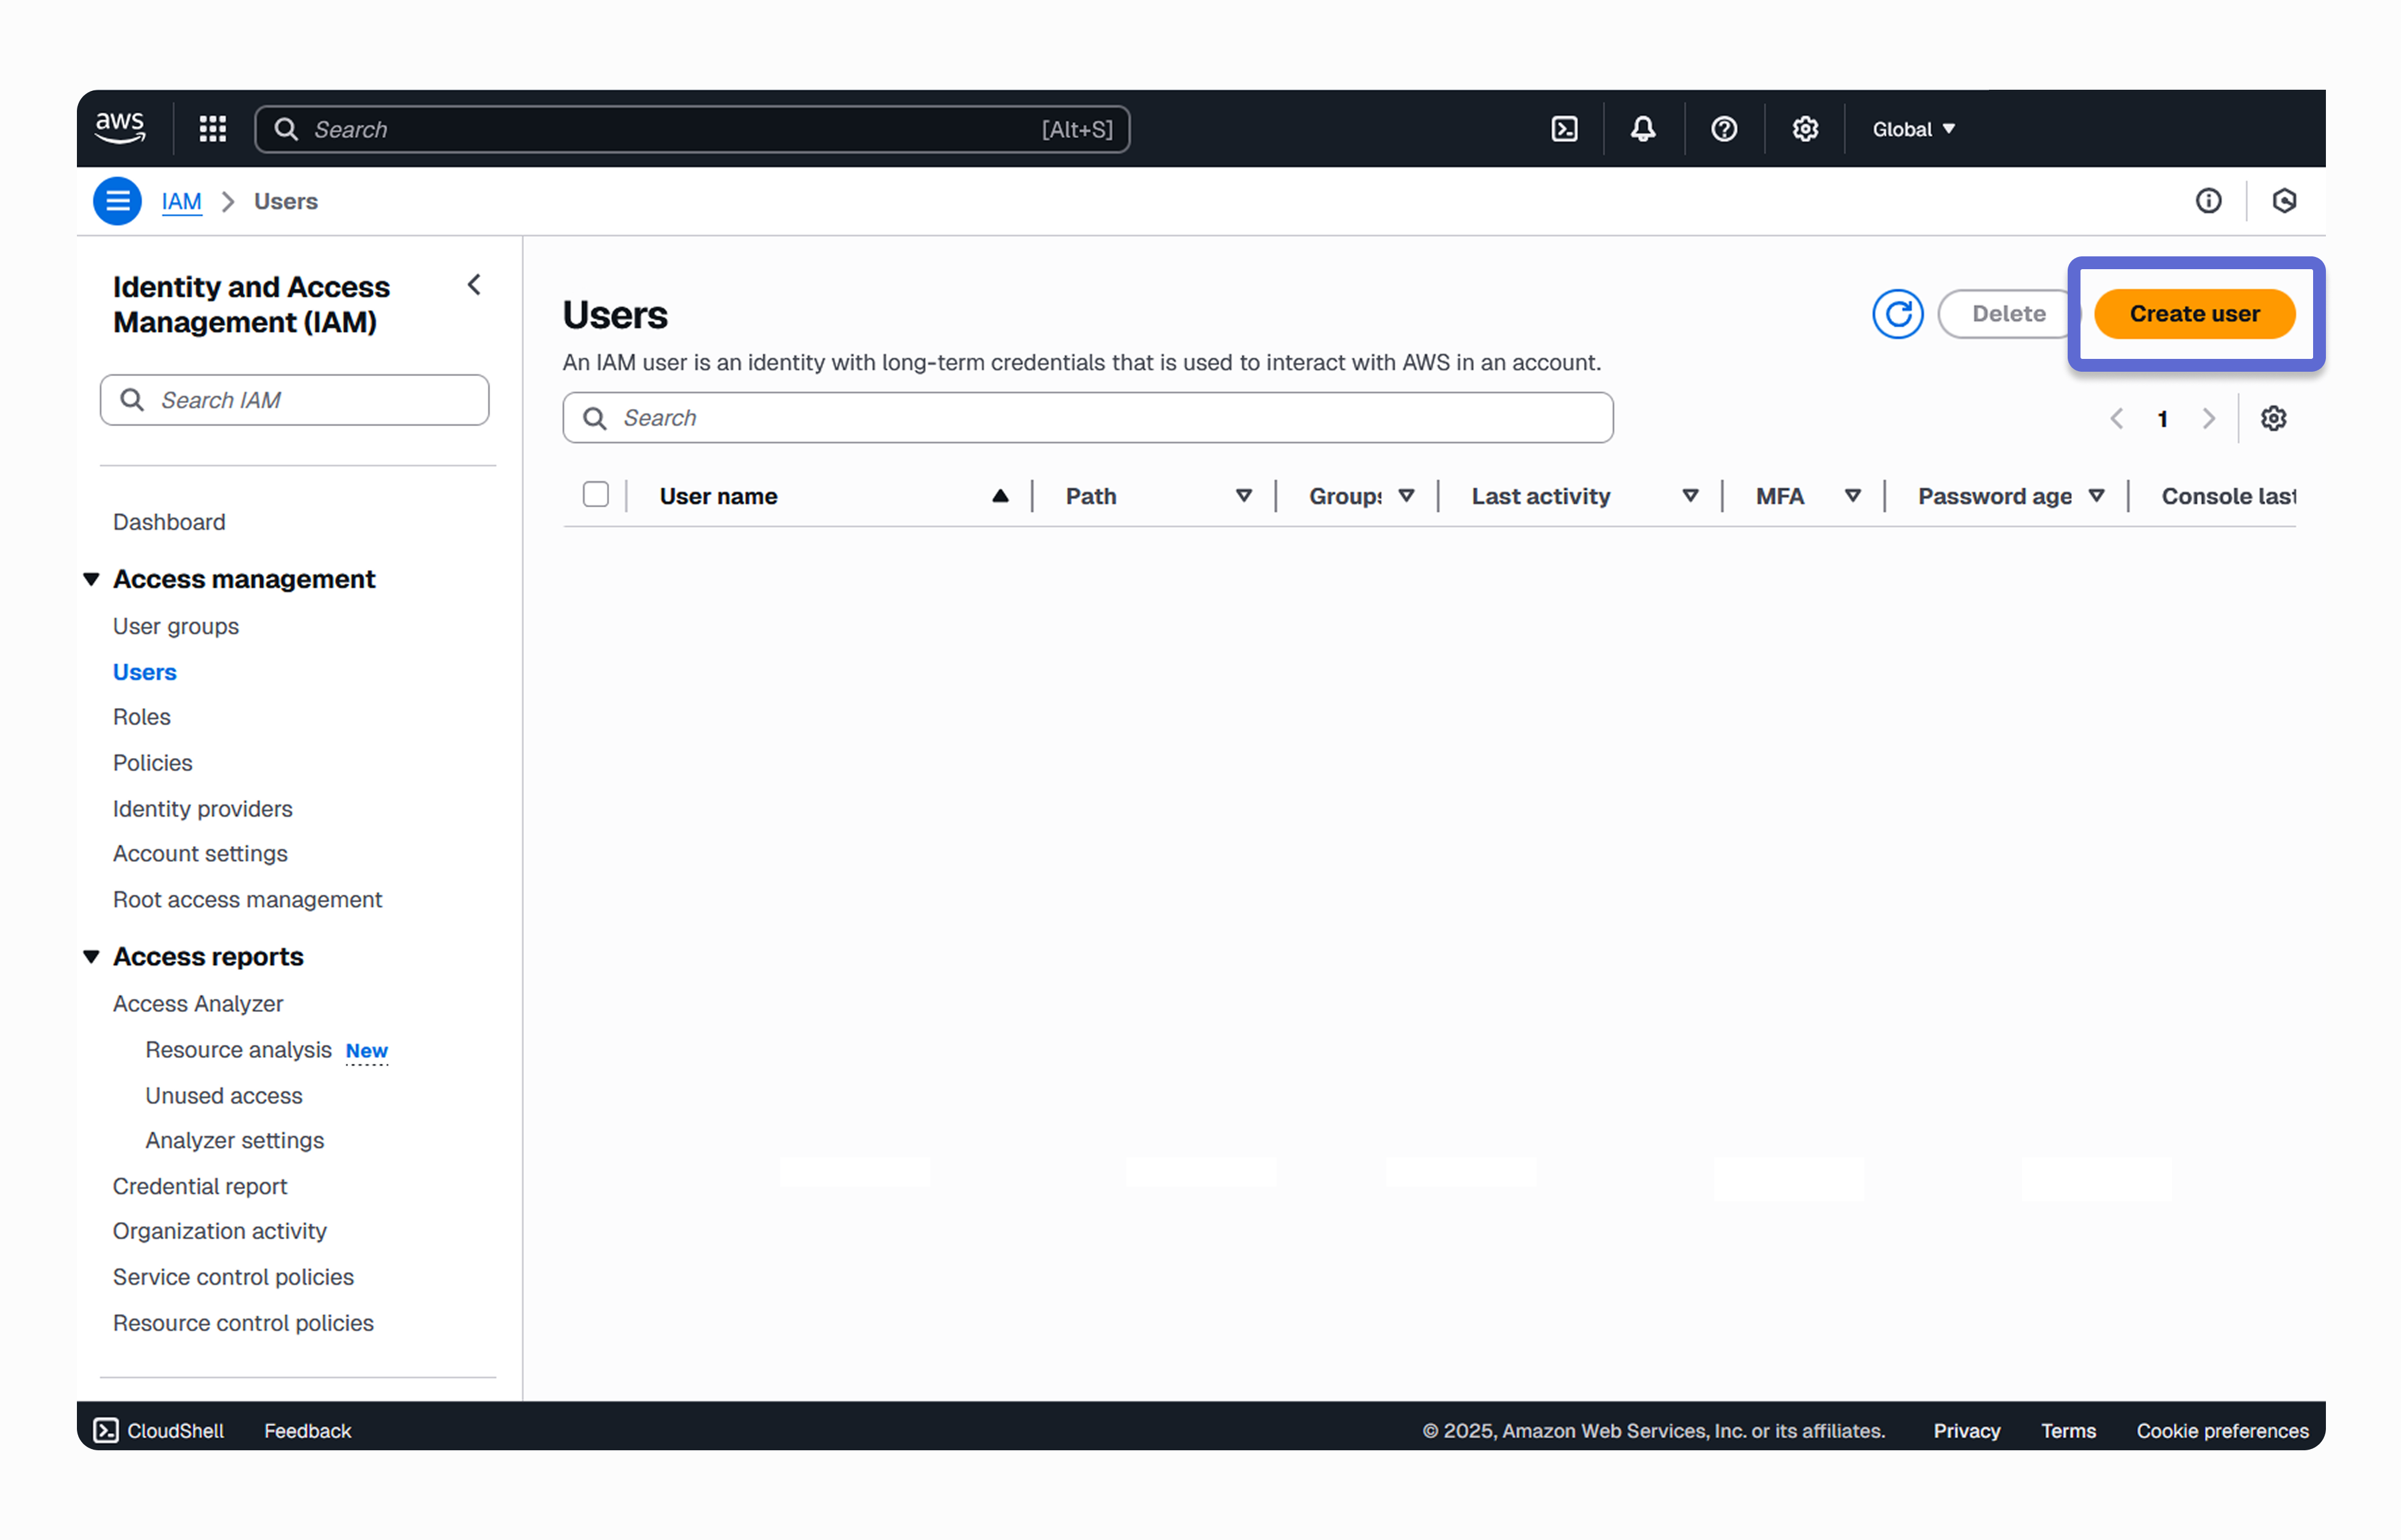Screen dimensions: 2401x1540
Task: Sort by Groups column arrow
Action: tap(1406, 496)
